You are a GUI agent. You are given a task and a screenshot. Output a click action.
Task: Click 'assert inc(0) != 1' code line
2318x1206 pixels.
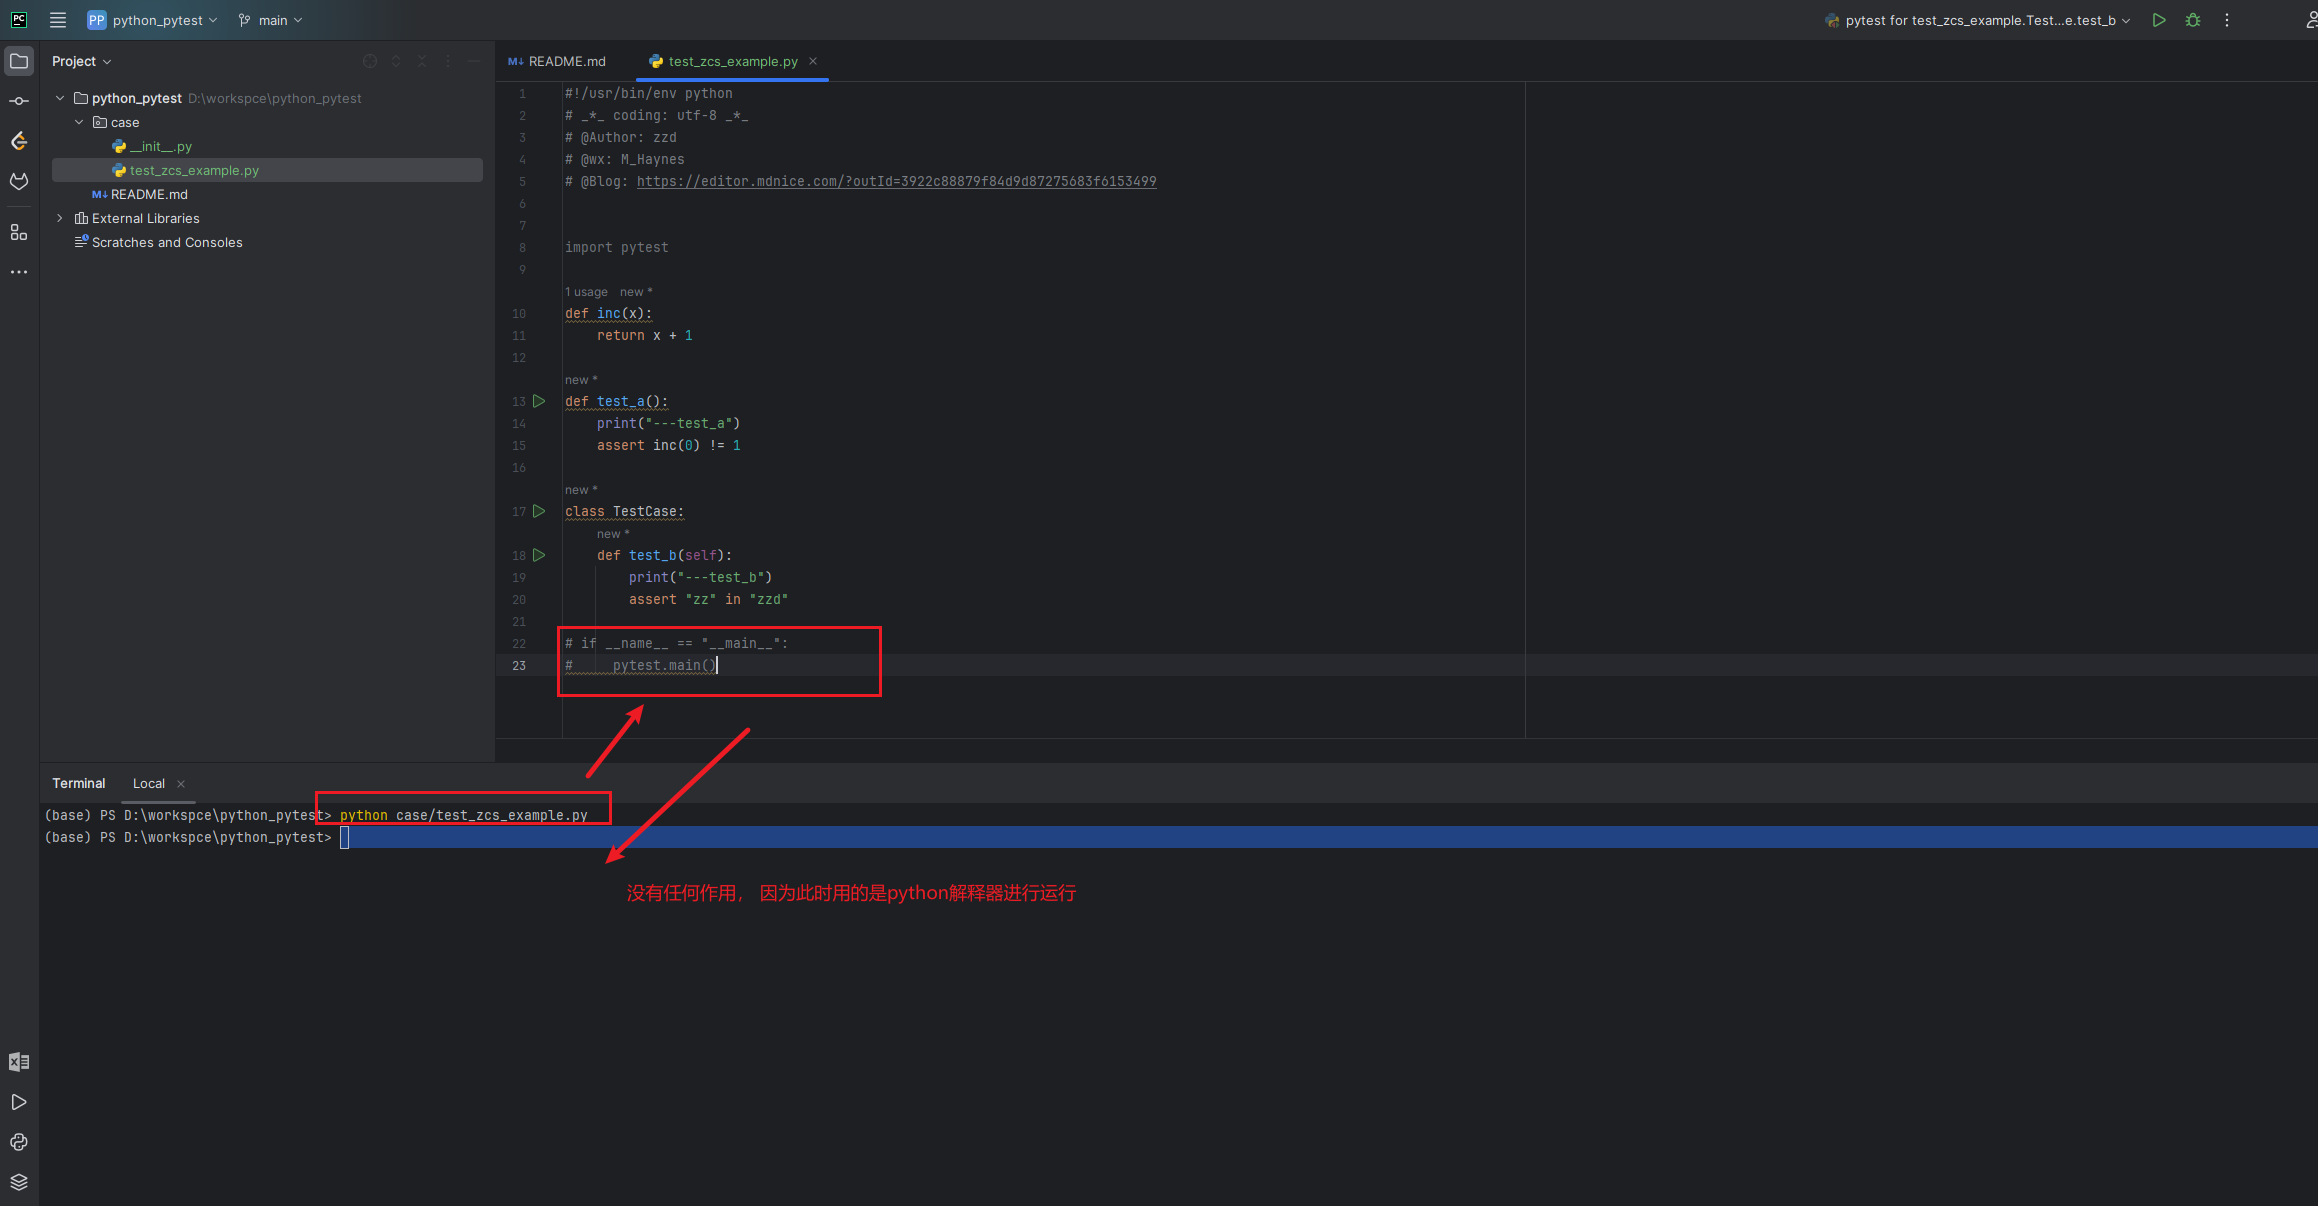668,445
